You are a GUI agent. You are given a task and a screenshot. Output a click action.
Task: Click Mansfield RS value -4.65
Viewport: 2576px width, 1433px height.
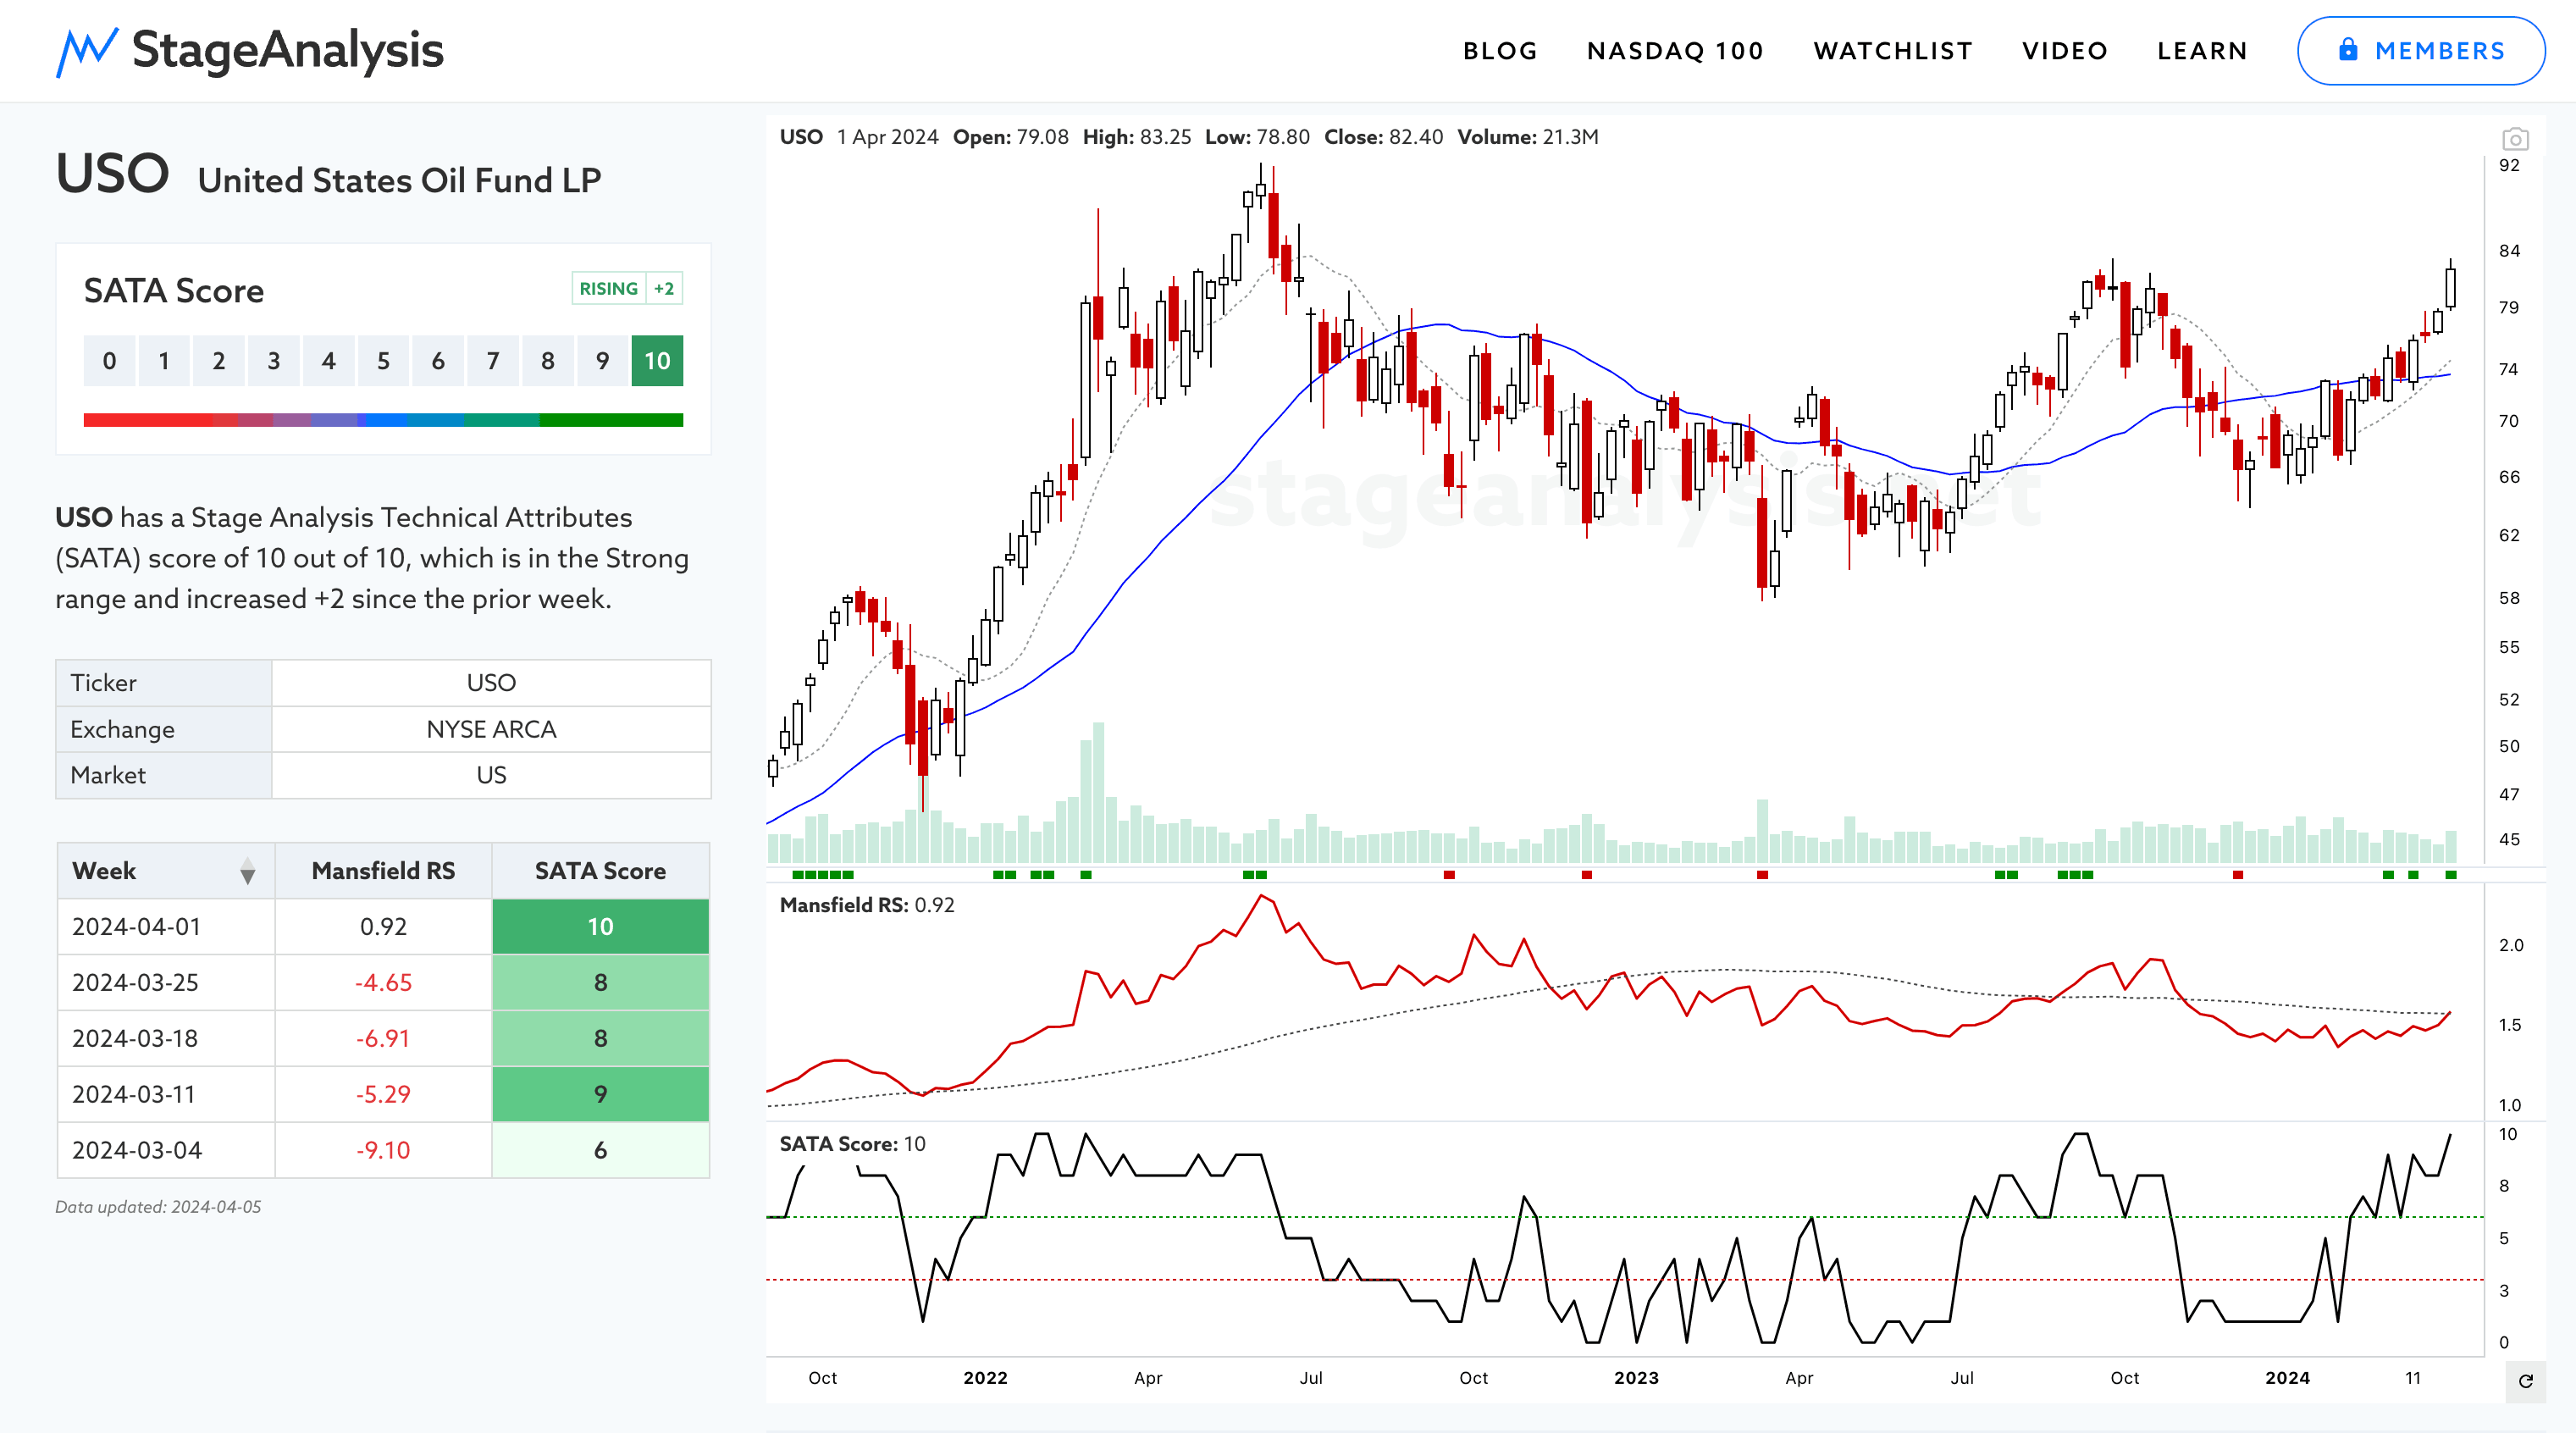(383, 983)
